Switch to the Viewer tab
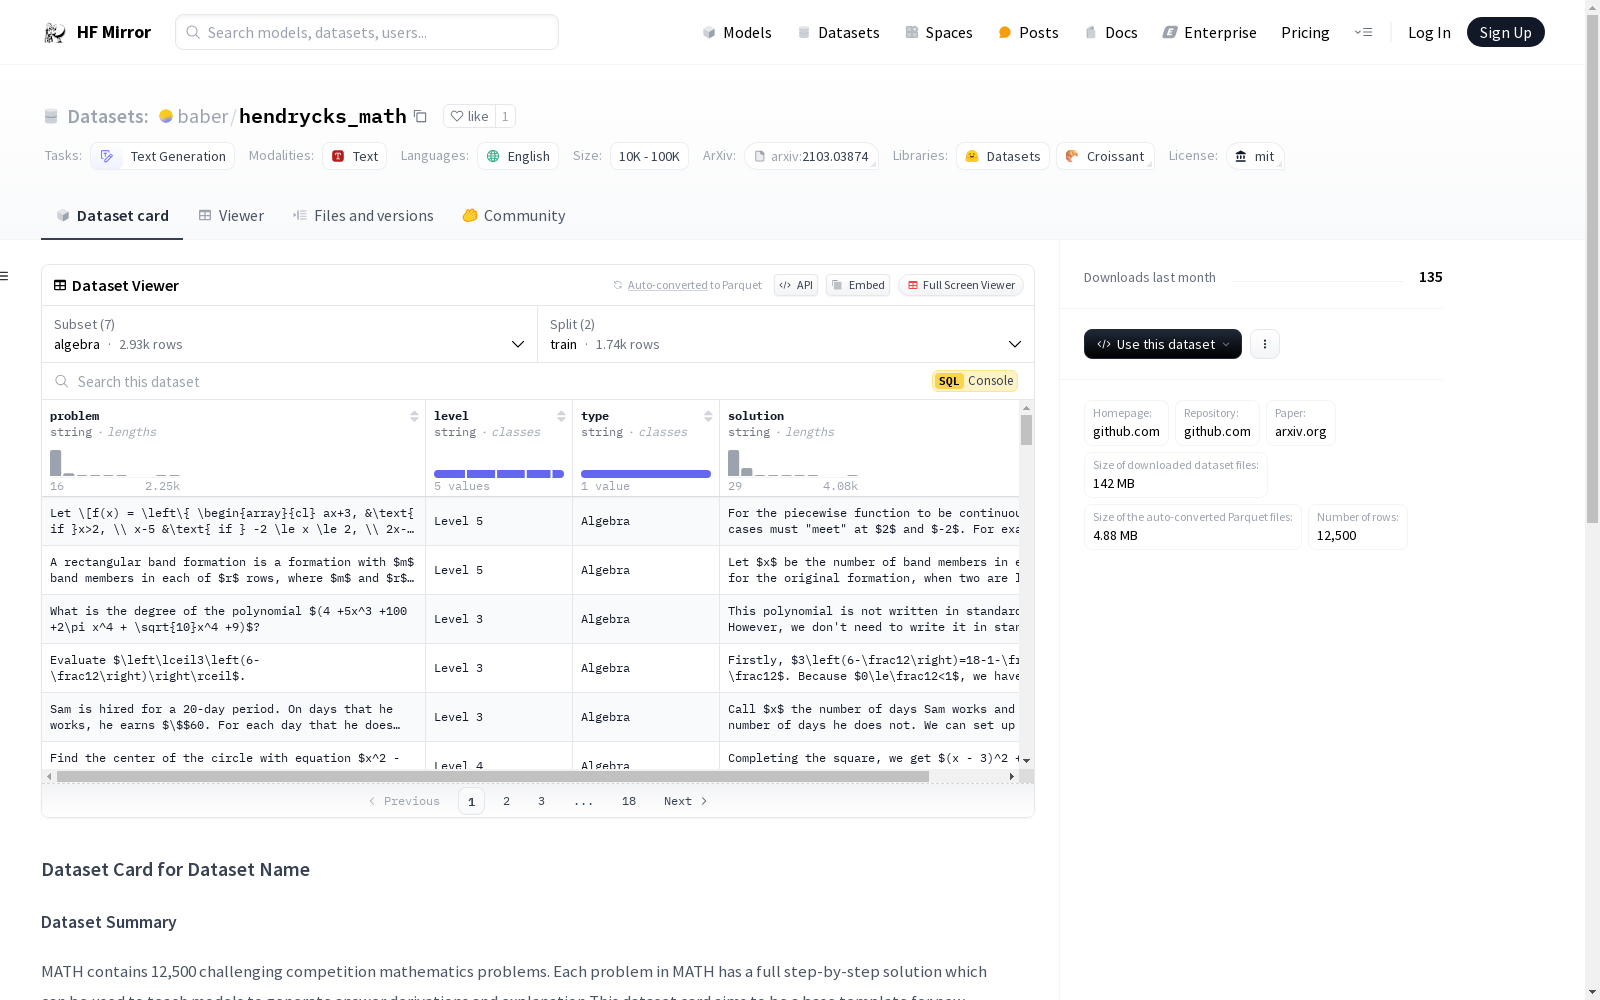 (x=231, y=216)
